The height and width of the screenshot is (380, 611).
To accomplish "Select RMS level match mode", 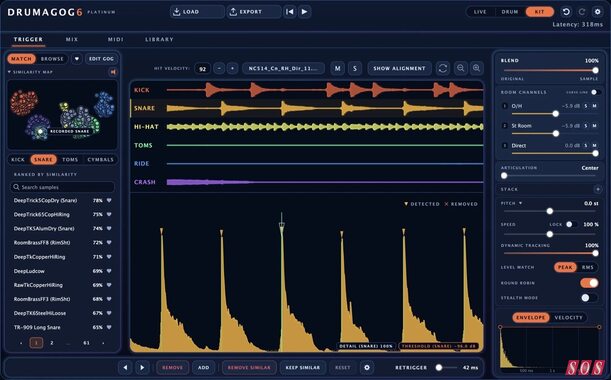I will 588,267.
